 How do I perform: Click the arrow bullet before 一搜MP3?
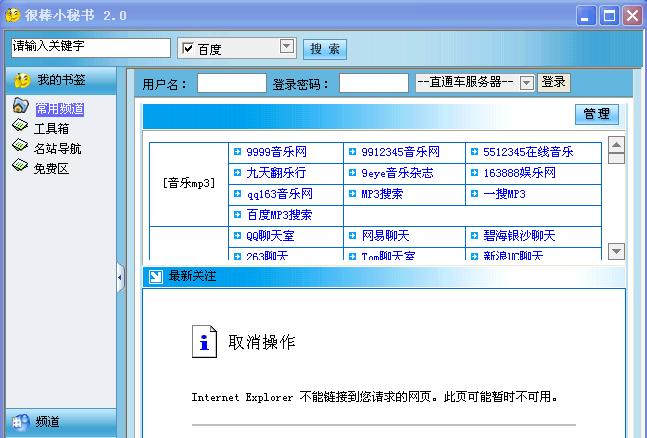pos(474,194)
